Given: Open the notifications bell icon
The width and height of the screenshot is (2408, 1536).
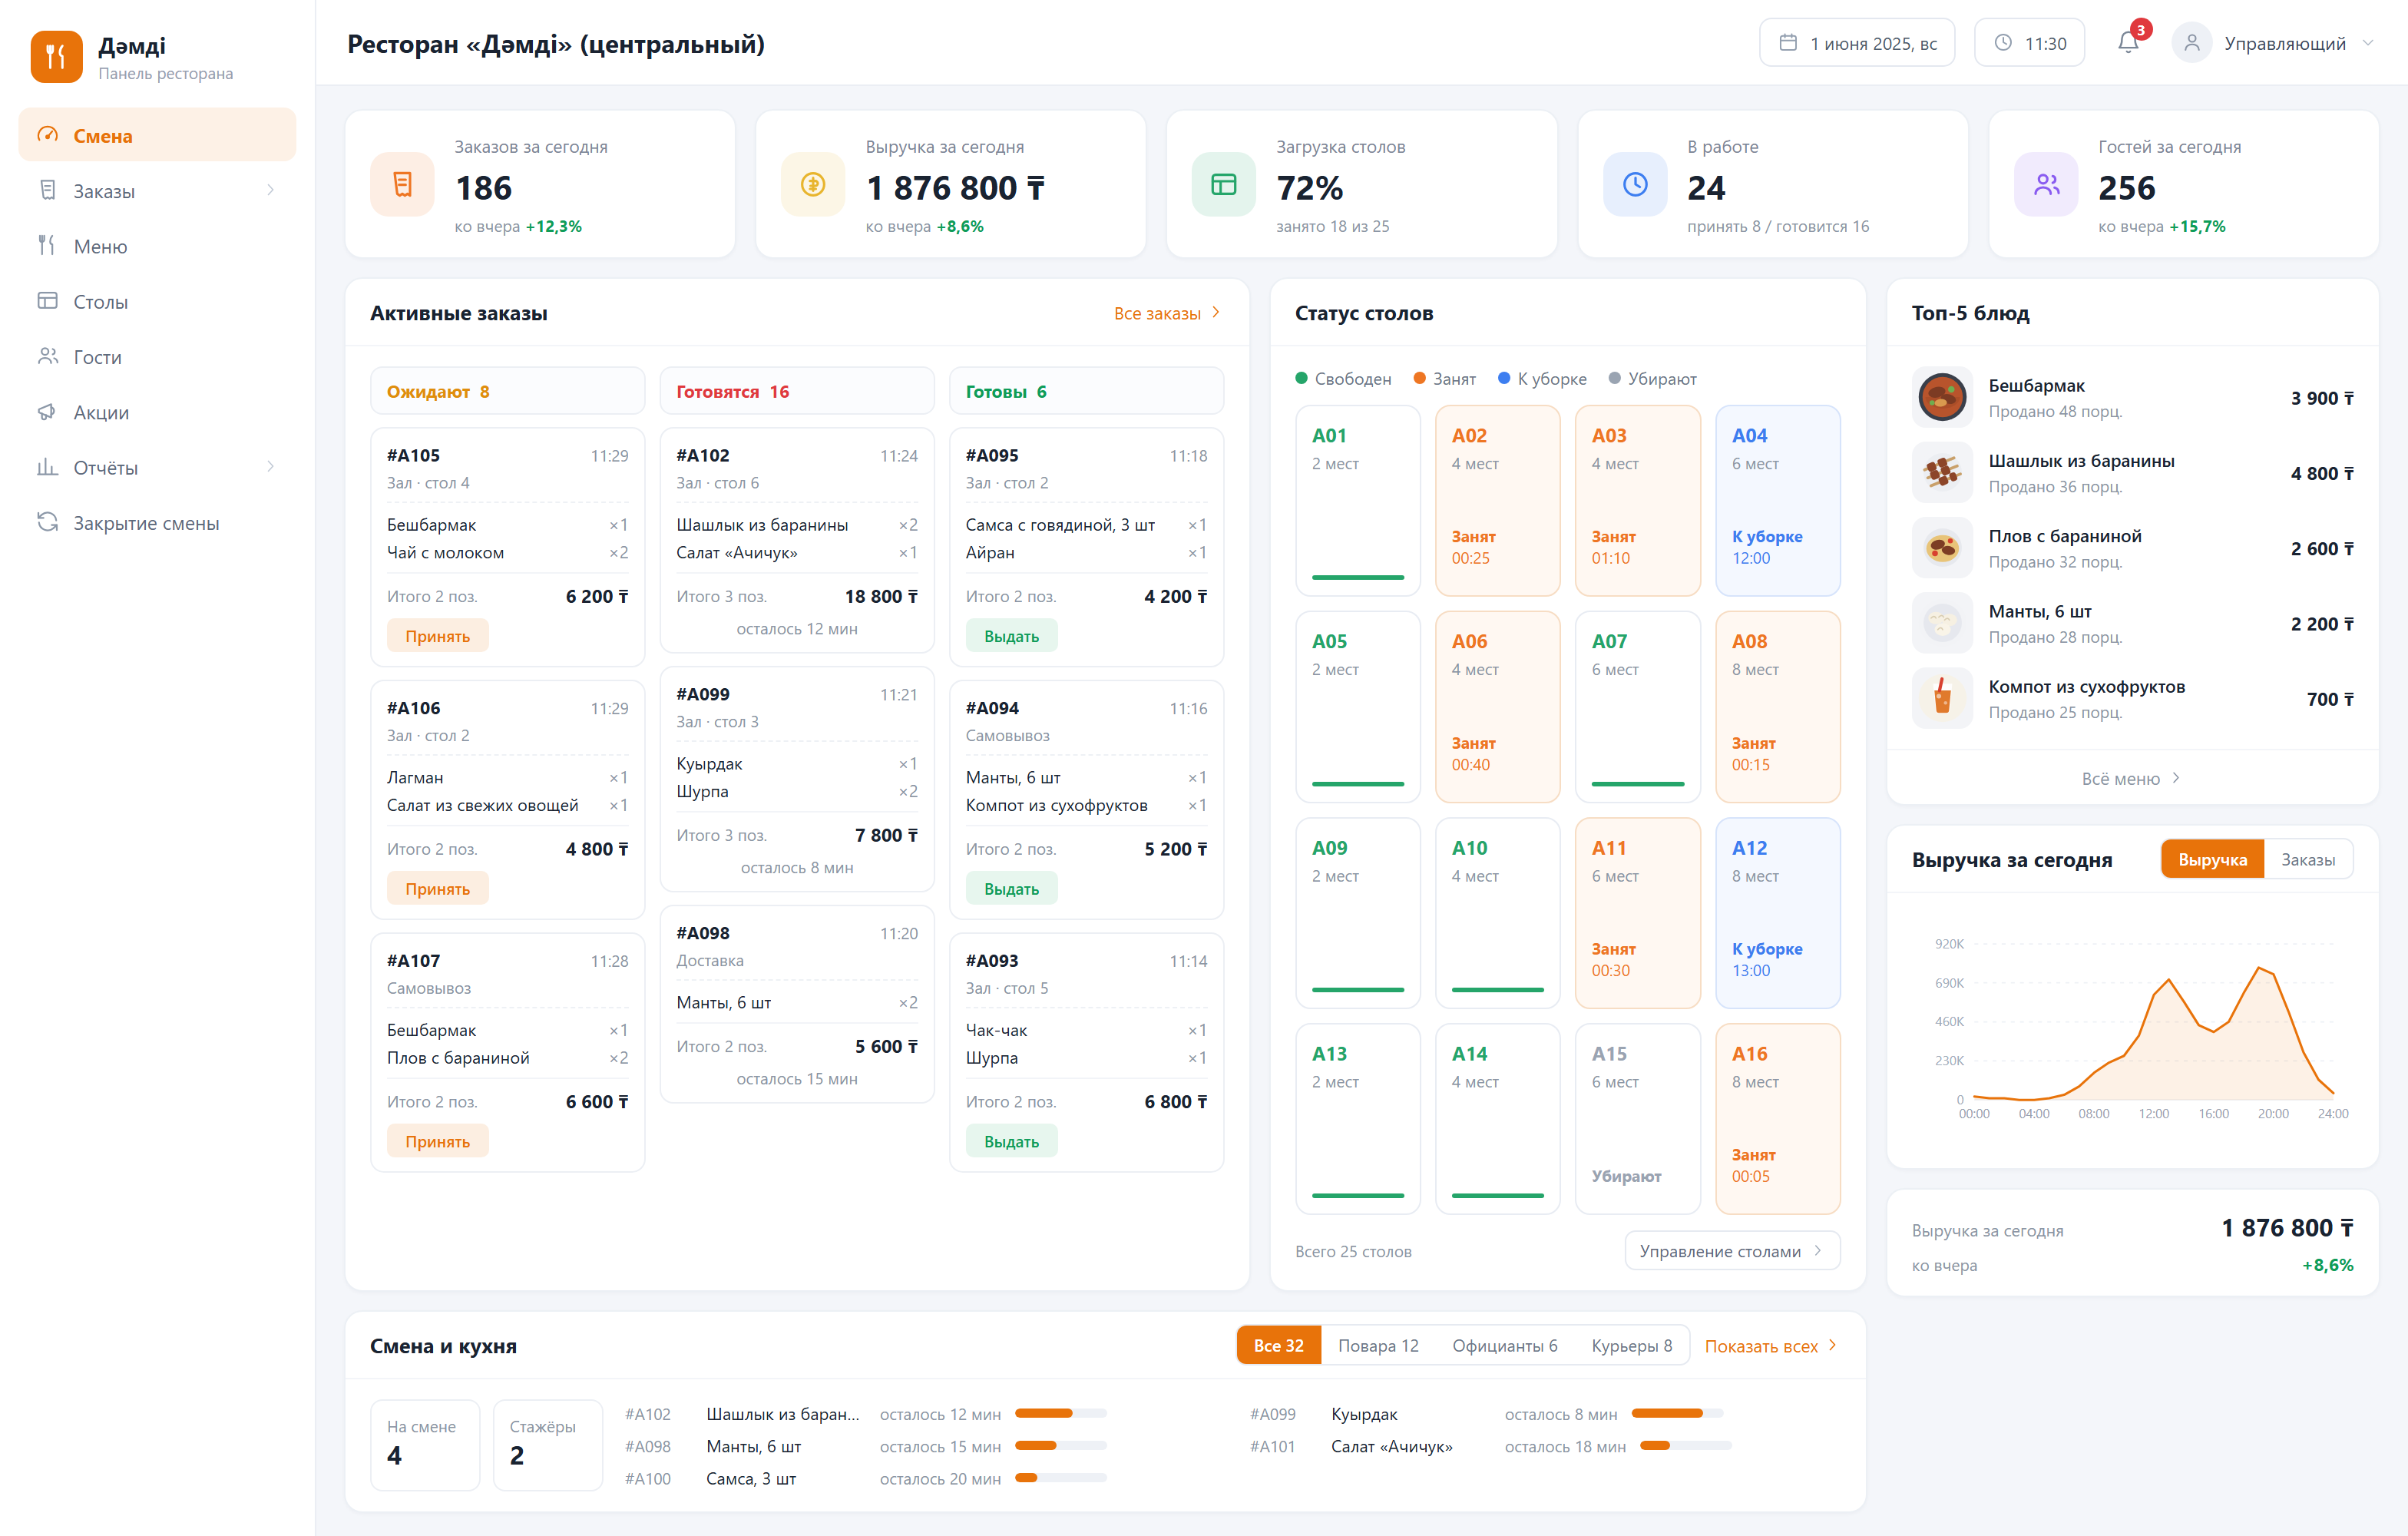Looking at the screenshot, I should pyautogui.click(x=2127, y=43).
